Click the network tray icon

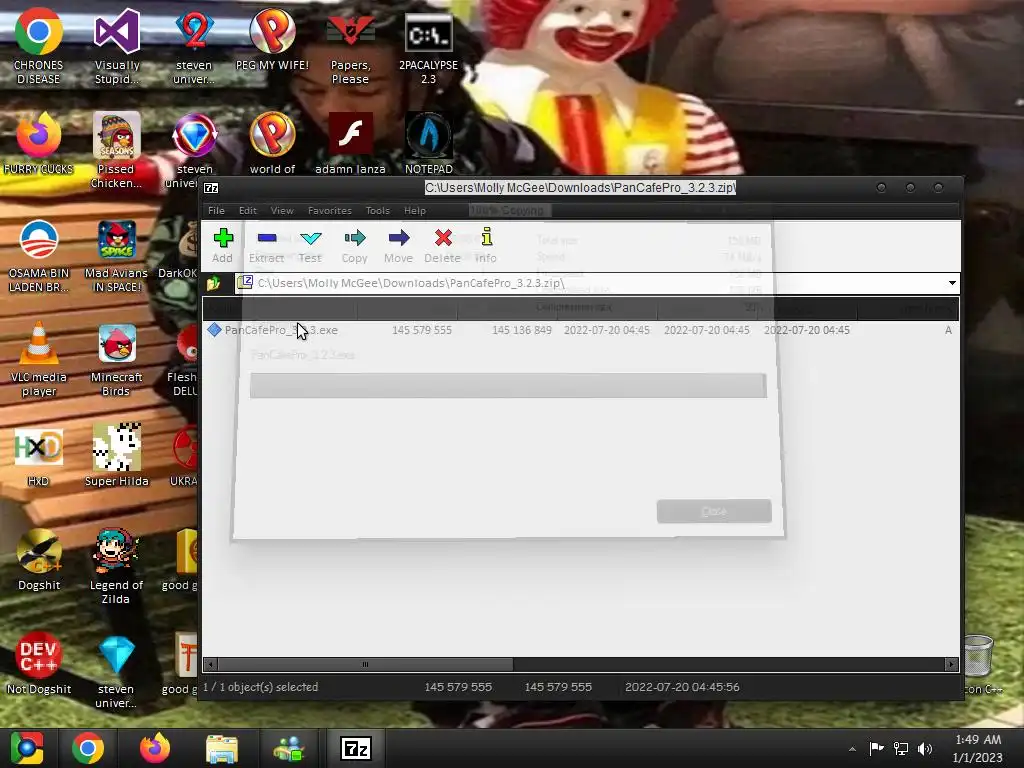(901, 748)
